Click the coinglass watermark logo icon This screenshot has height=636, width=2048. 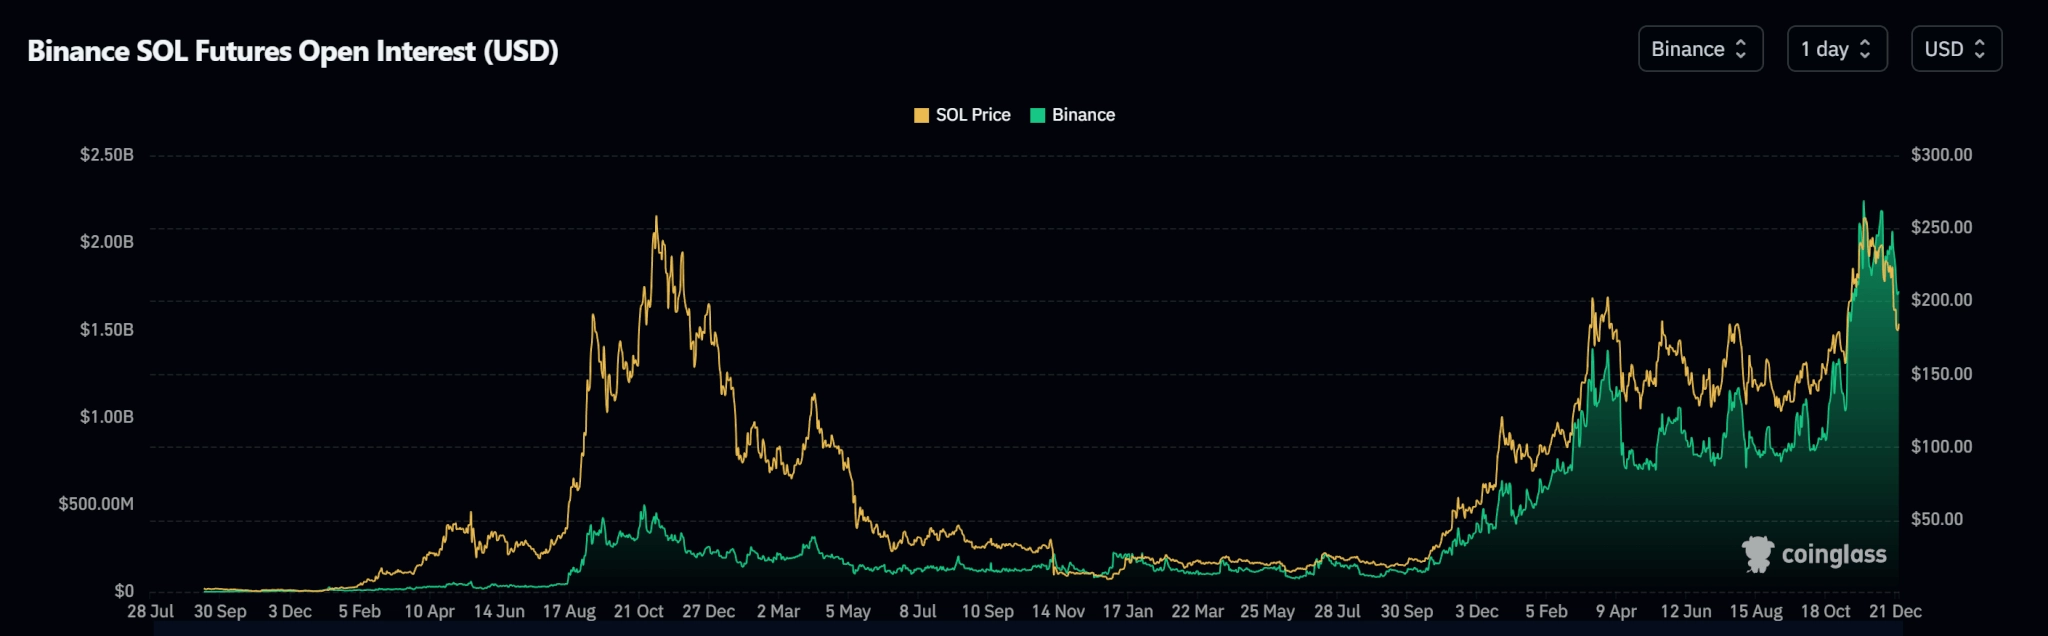click(1757, 554)
